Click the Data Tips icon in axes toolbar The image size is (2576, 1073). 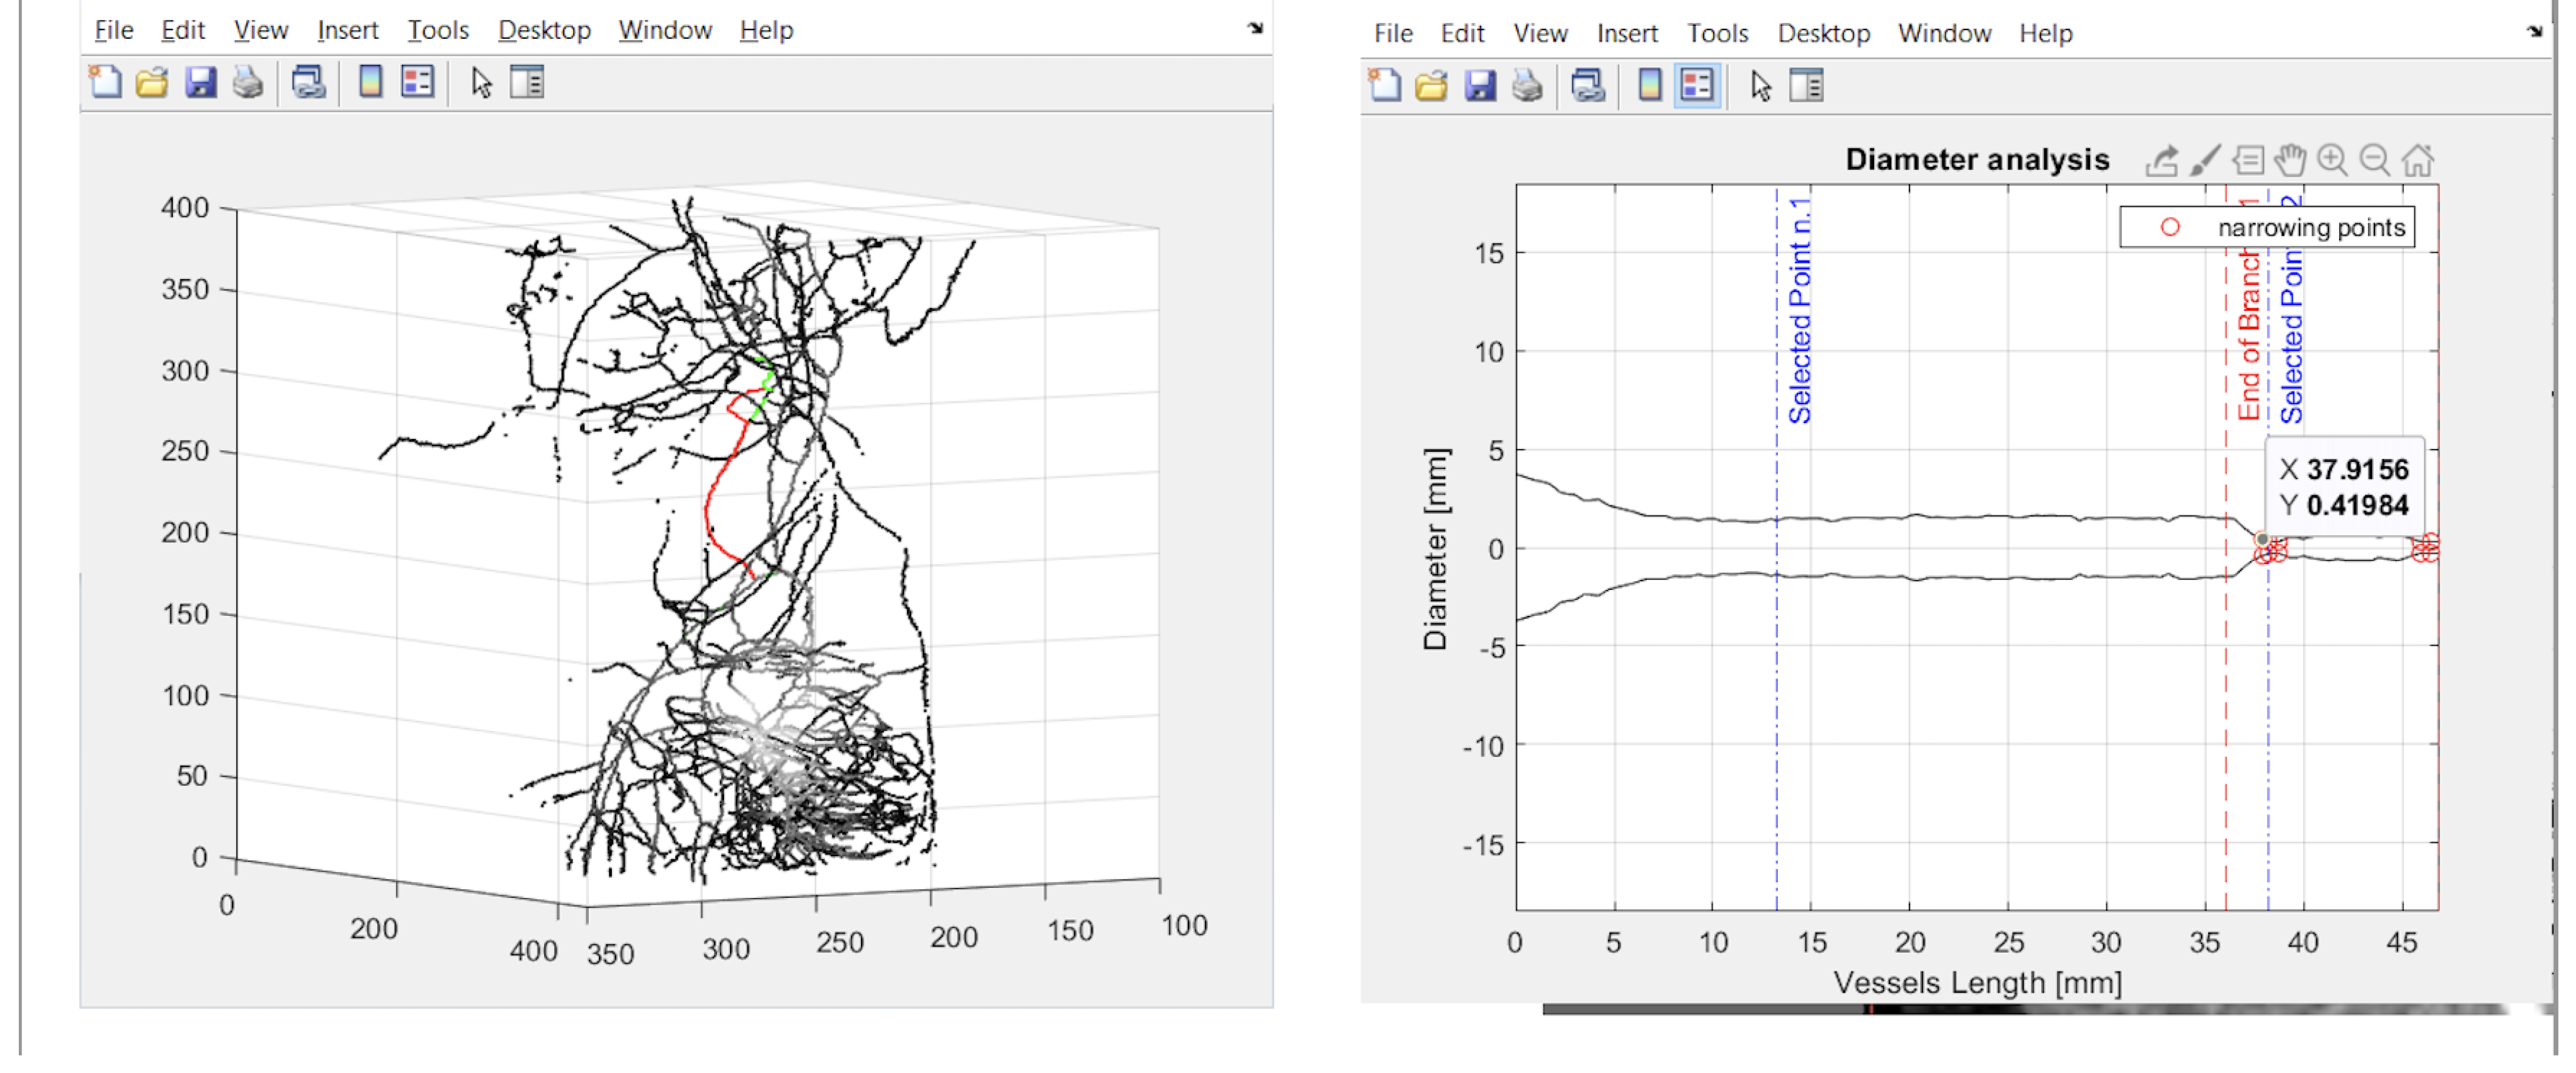[x=2247, y=160]
